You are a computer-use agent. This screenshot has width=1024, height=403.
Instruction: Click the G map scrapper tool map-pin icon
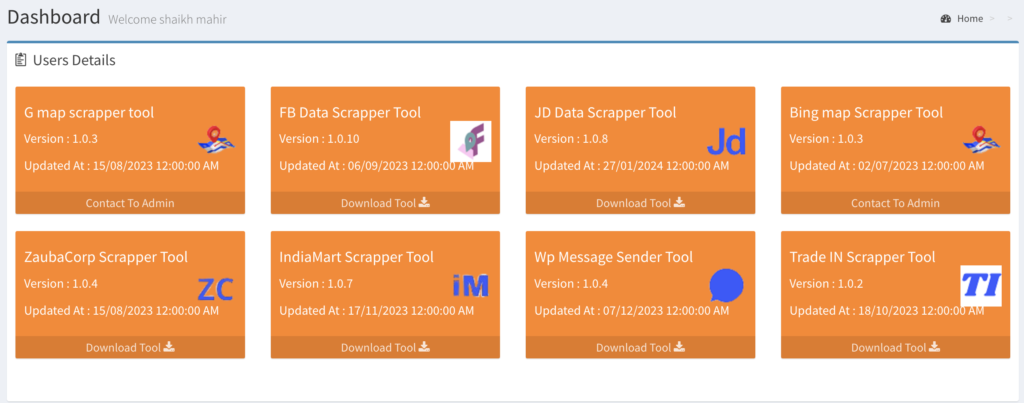[x=216, y=140]
